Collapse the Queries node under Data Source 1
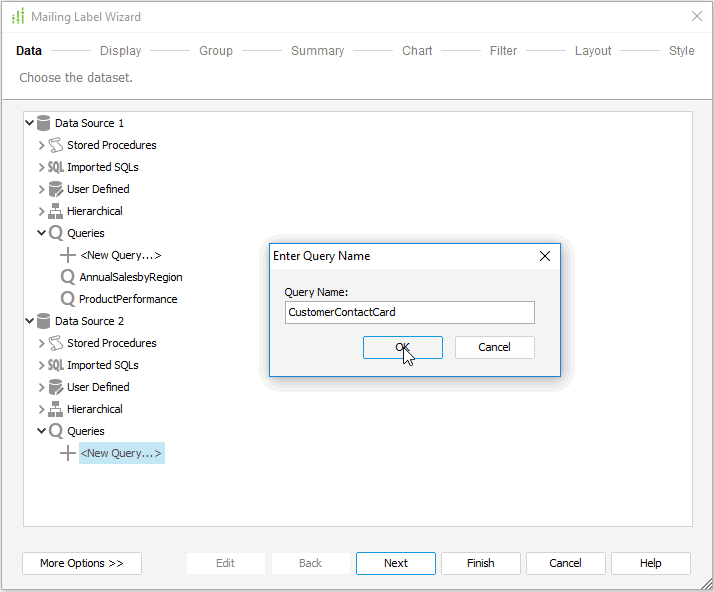This screenshot has height=592, width=714. click(x=42, y=233)
